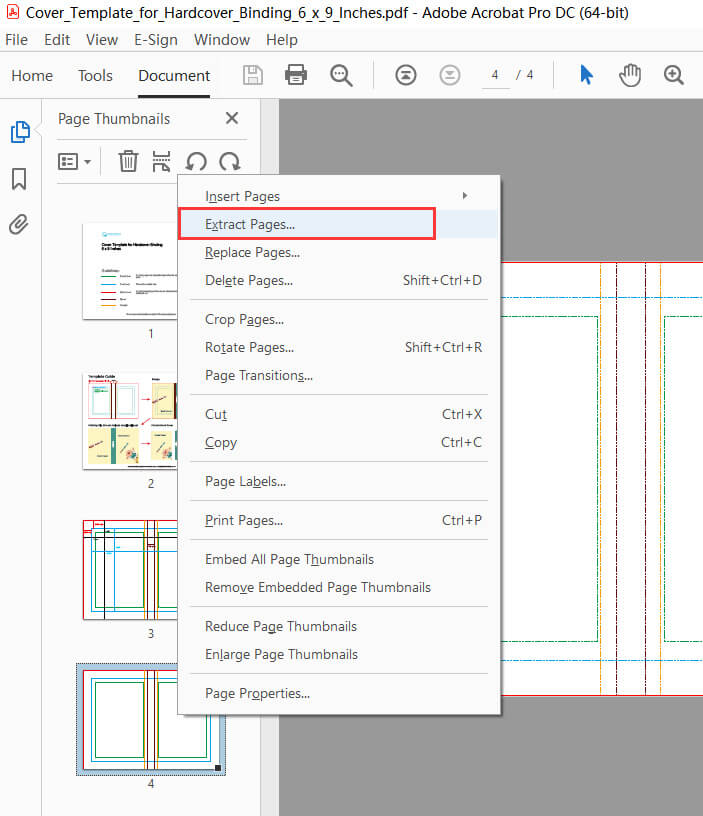Switch to the Home tab

pos(32,76)
